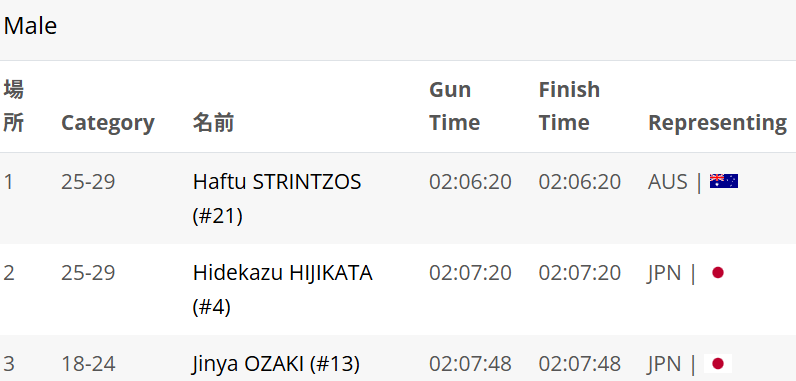The image size is (796, 381).
Task: Sort by the 名前 column header
Action: pyautogui.click(x=213, y=123)
